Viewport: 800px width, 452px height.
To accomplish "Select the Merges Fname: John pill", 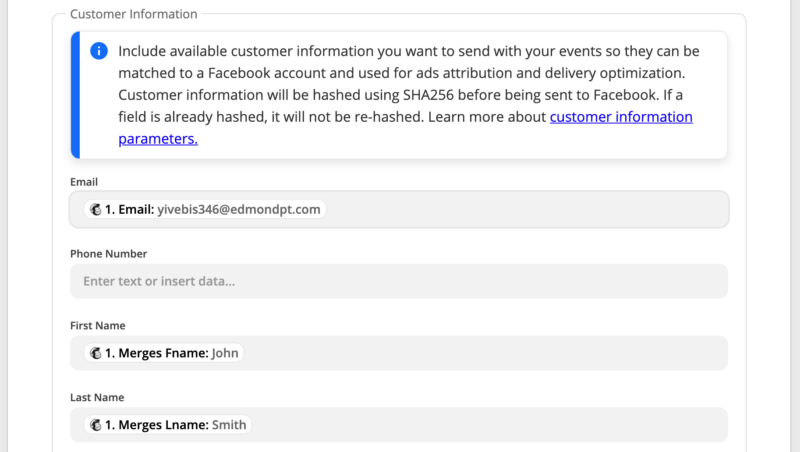I will (163, 353).
